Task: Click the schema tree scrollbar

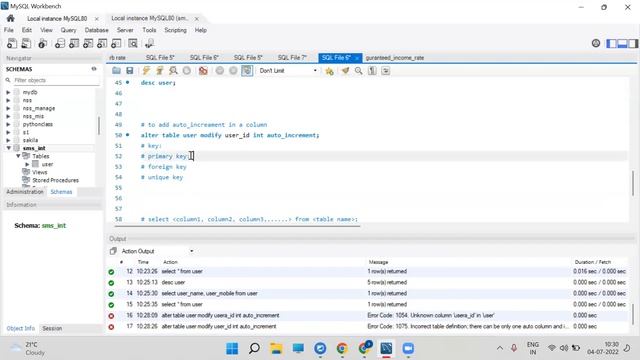Action: coord(99,125)
